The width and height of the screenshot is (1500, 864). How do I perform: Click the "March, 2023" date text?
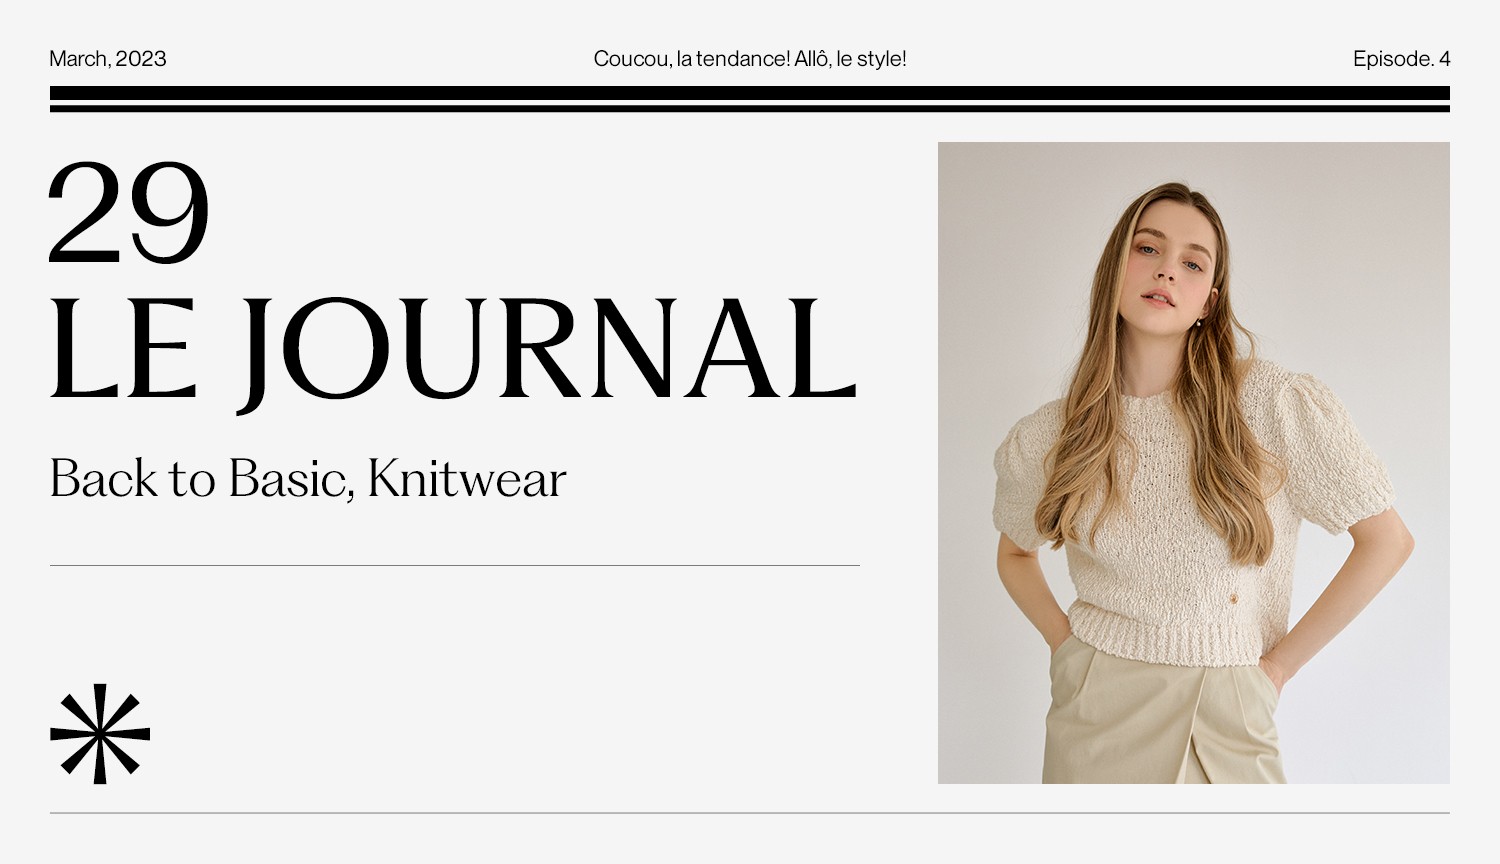click(x=108, y=58)
